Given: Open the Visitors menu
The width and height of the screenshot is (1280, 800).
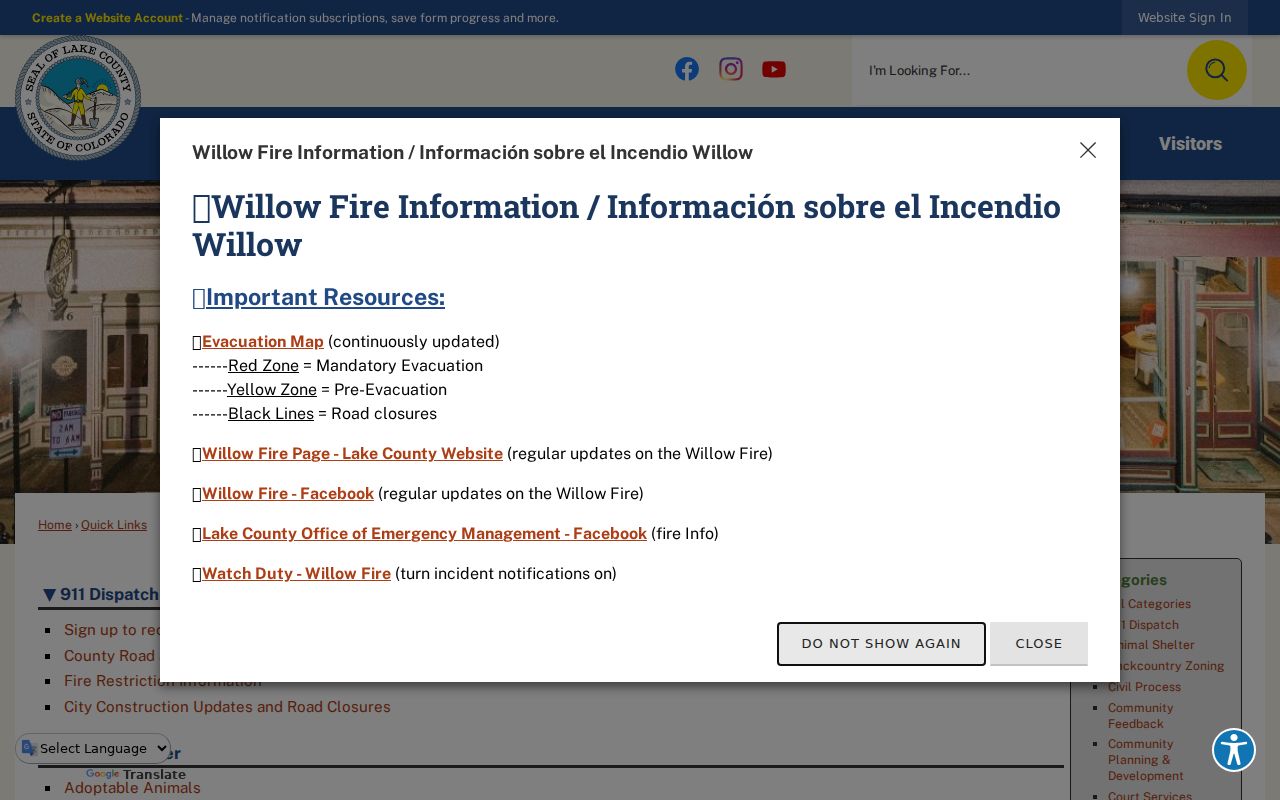Looking at the screenshot, I should (1190, 144).
